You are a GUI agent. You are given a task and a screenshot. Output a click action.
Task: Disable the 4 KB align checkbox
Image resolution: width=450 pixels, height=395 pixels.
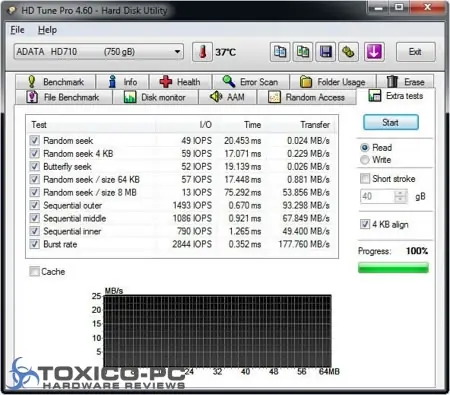(365, 224)
